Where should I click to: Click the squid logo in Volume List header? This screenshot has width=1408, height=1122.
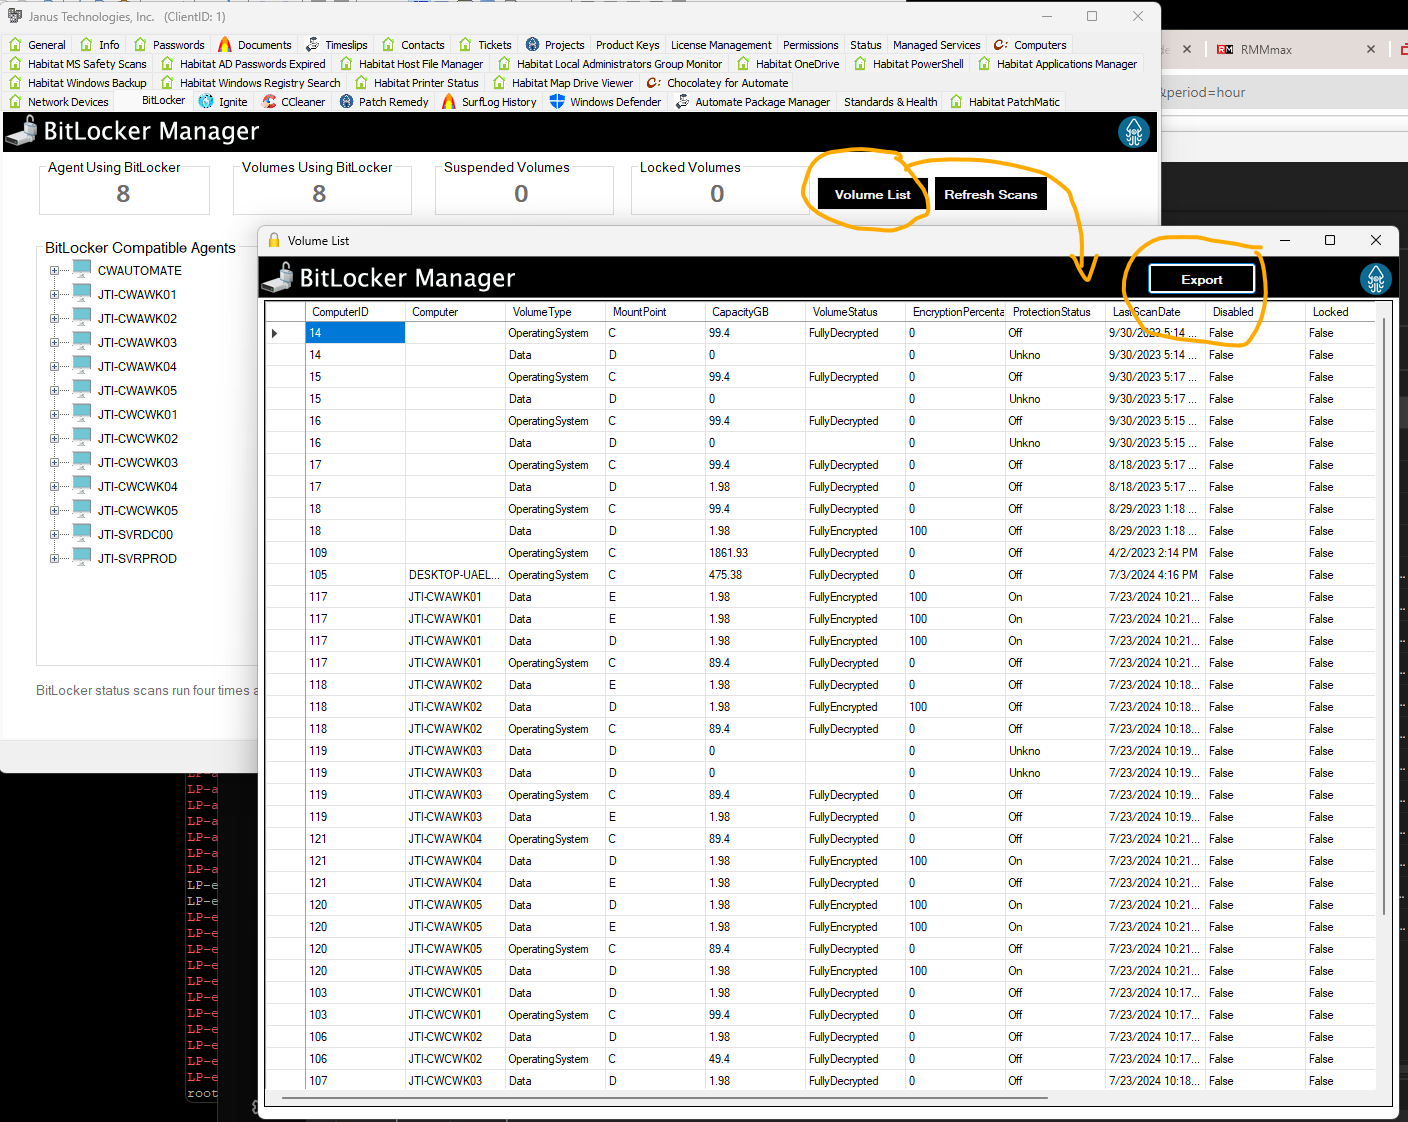[1376, 278]
